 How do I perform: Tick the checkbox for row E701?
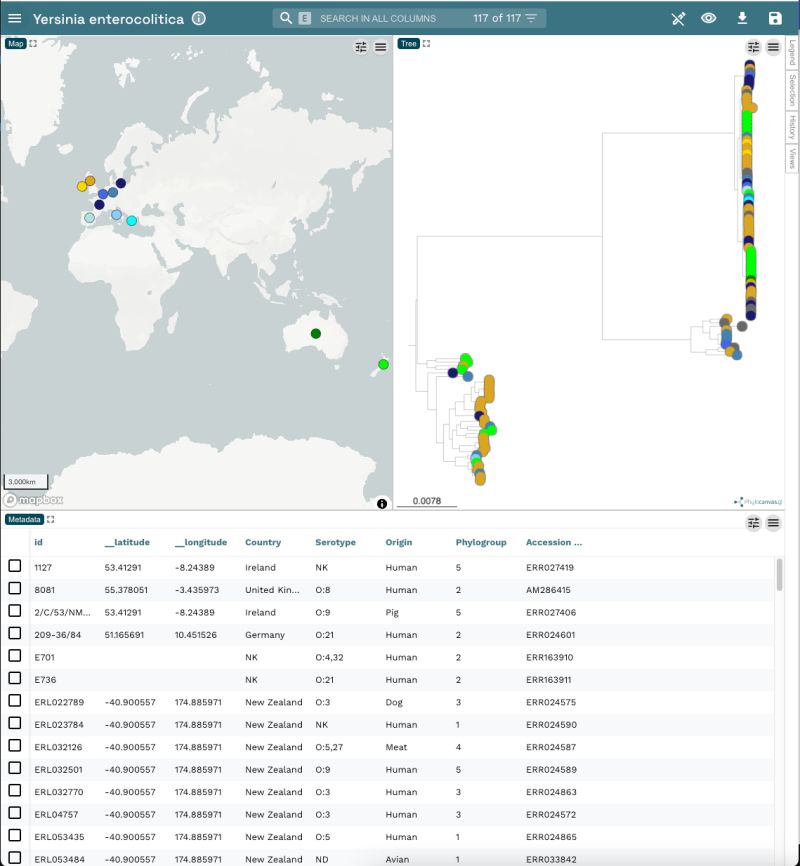(x=15, y=656)
